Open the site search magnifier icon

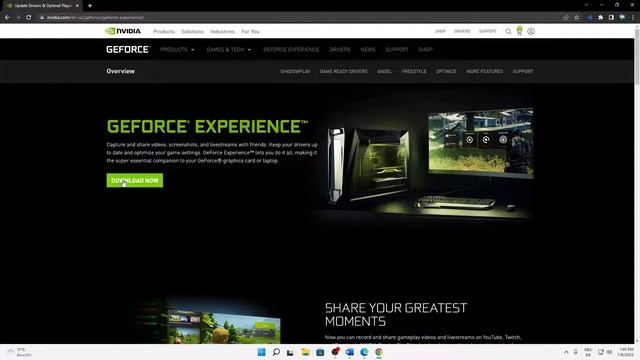point(508,31)
